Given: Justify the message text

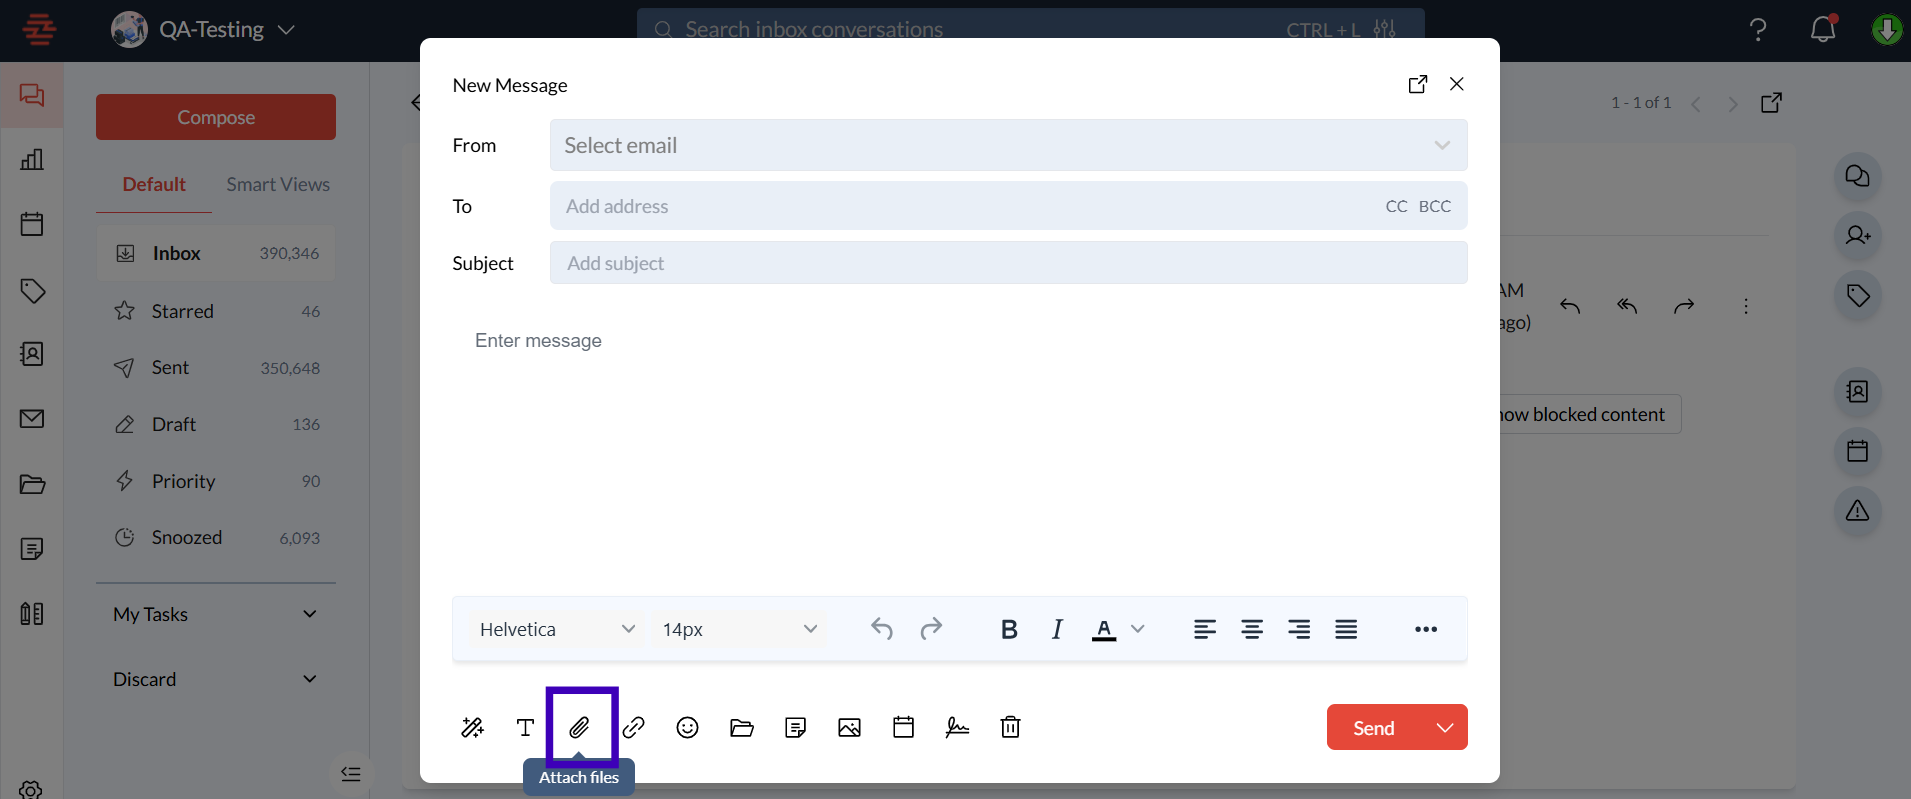Looking at the screenshot, I should 1346,629.
